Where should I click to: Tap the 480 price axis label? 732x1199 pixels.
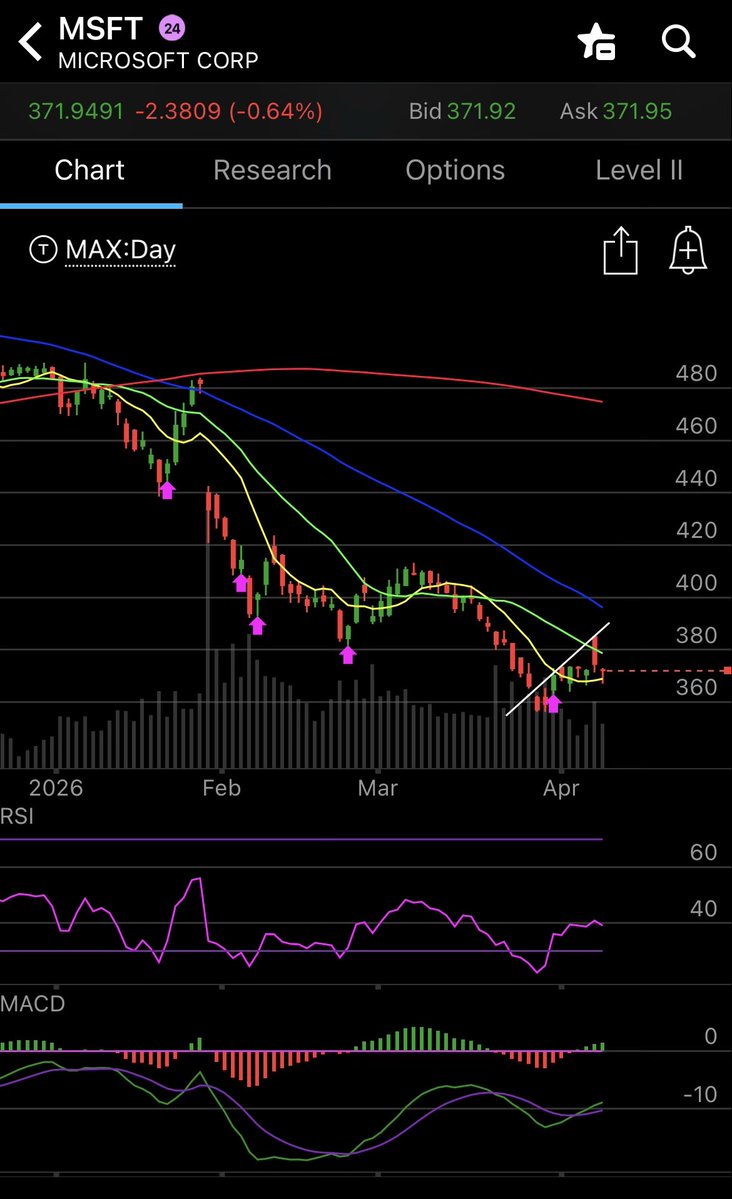point(696,373)
